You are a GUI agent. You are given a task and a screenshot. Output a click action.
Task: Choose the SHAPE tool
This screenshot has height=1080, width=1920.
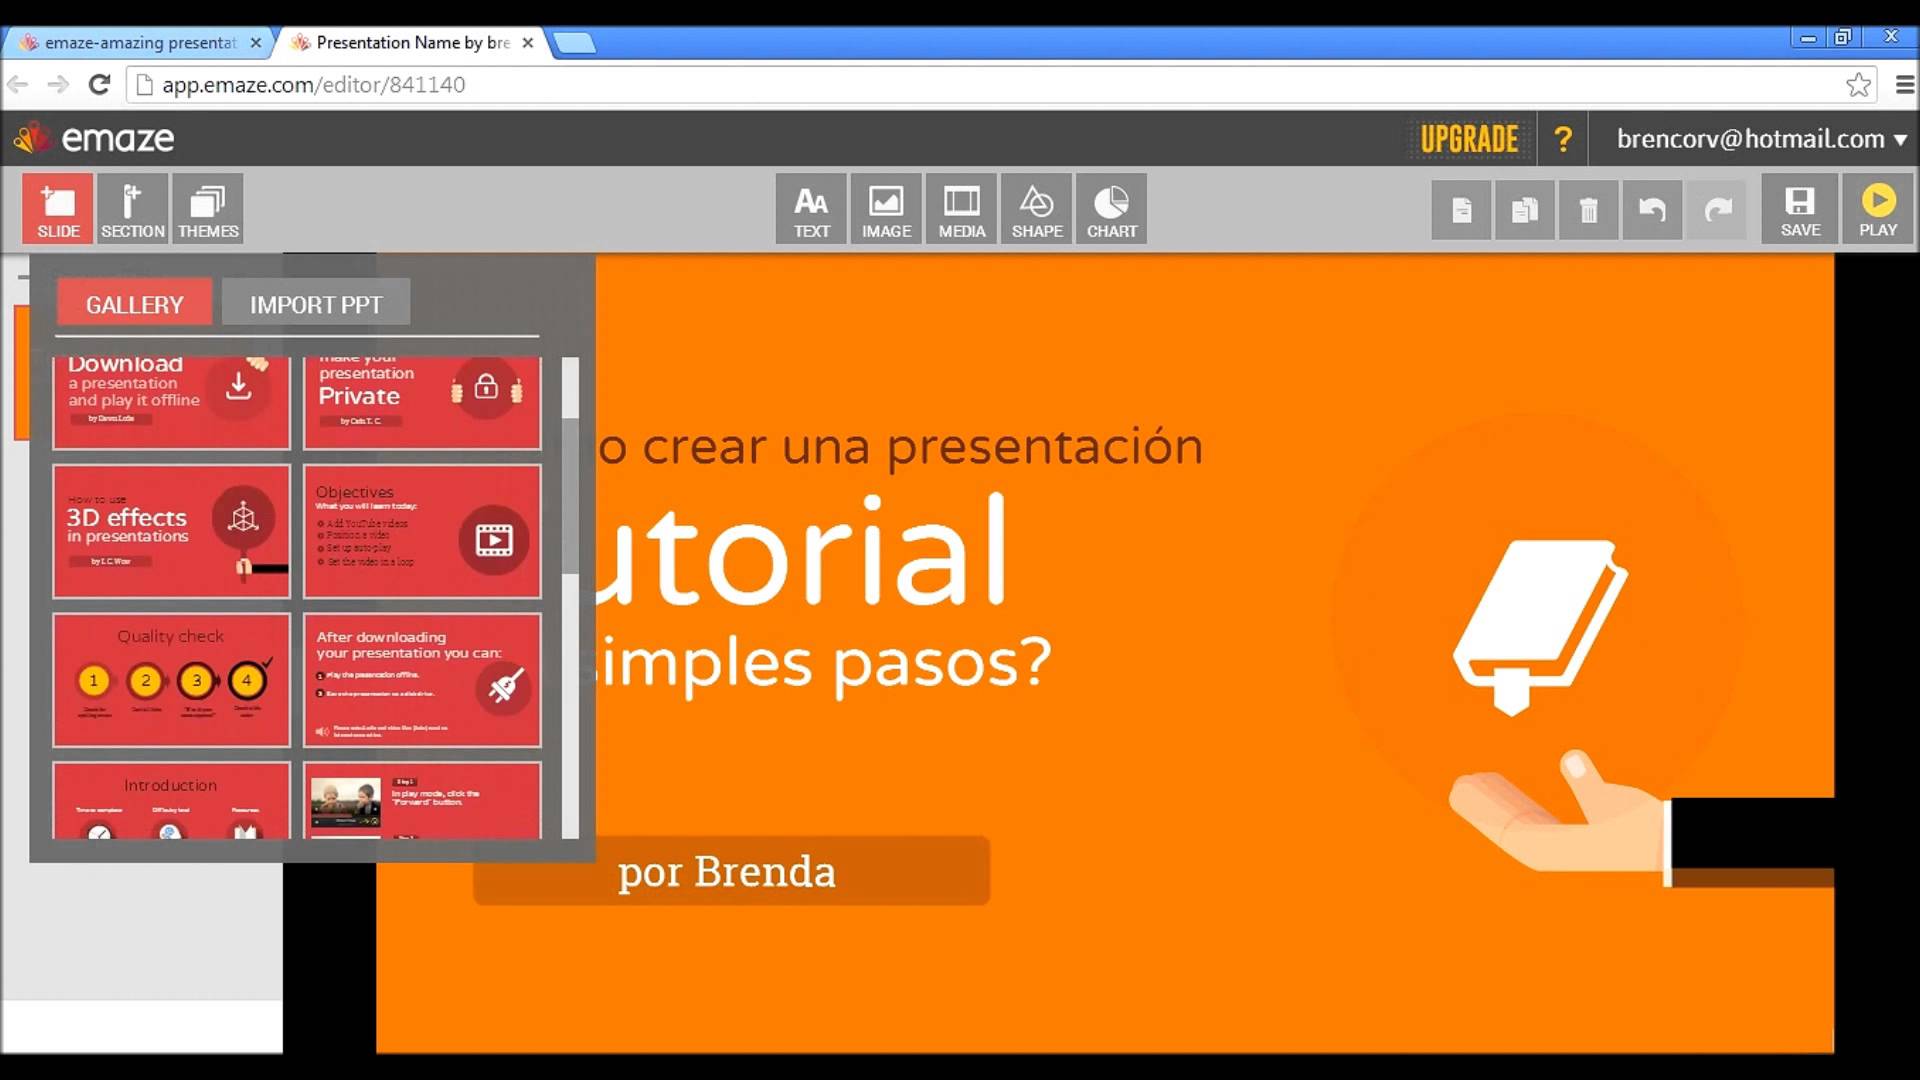coord(1036,208)
